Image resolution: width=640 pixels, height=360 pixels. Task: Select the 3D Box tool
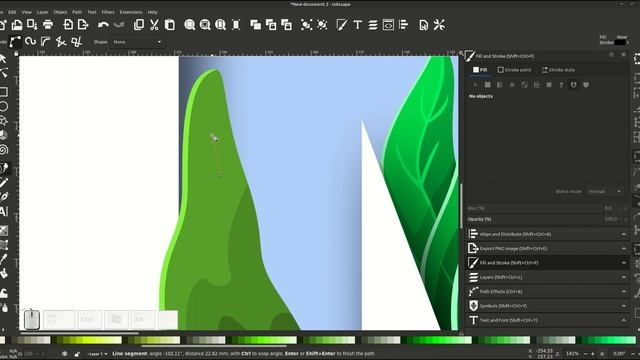pos(3,135)
